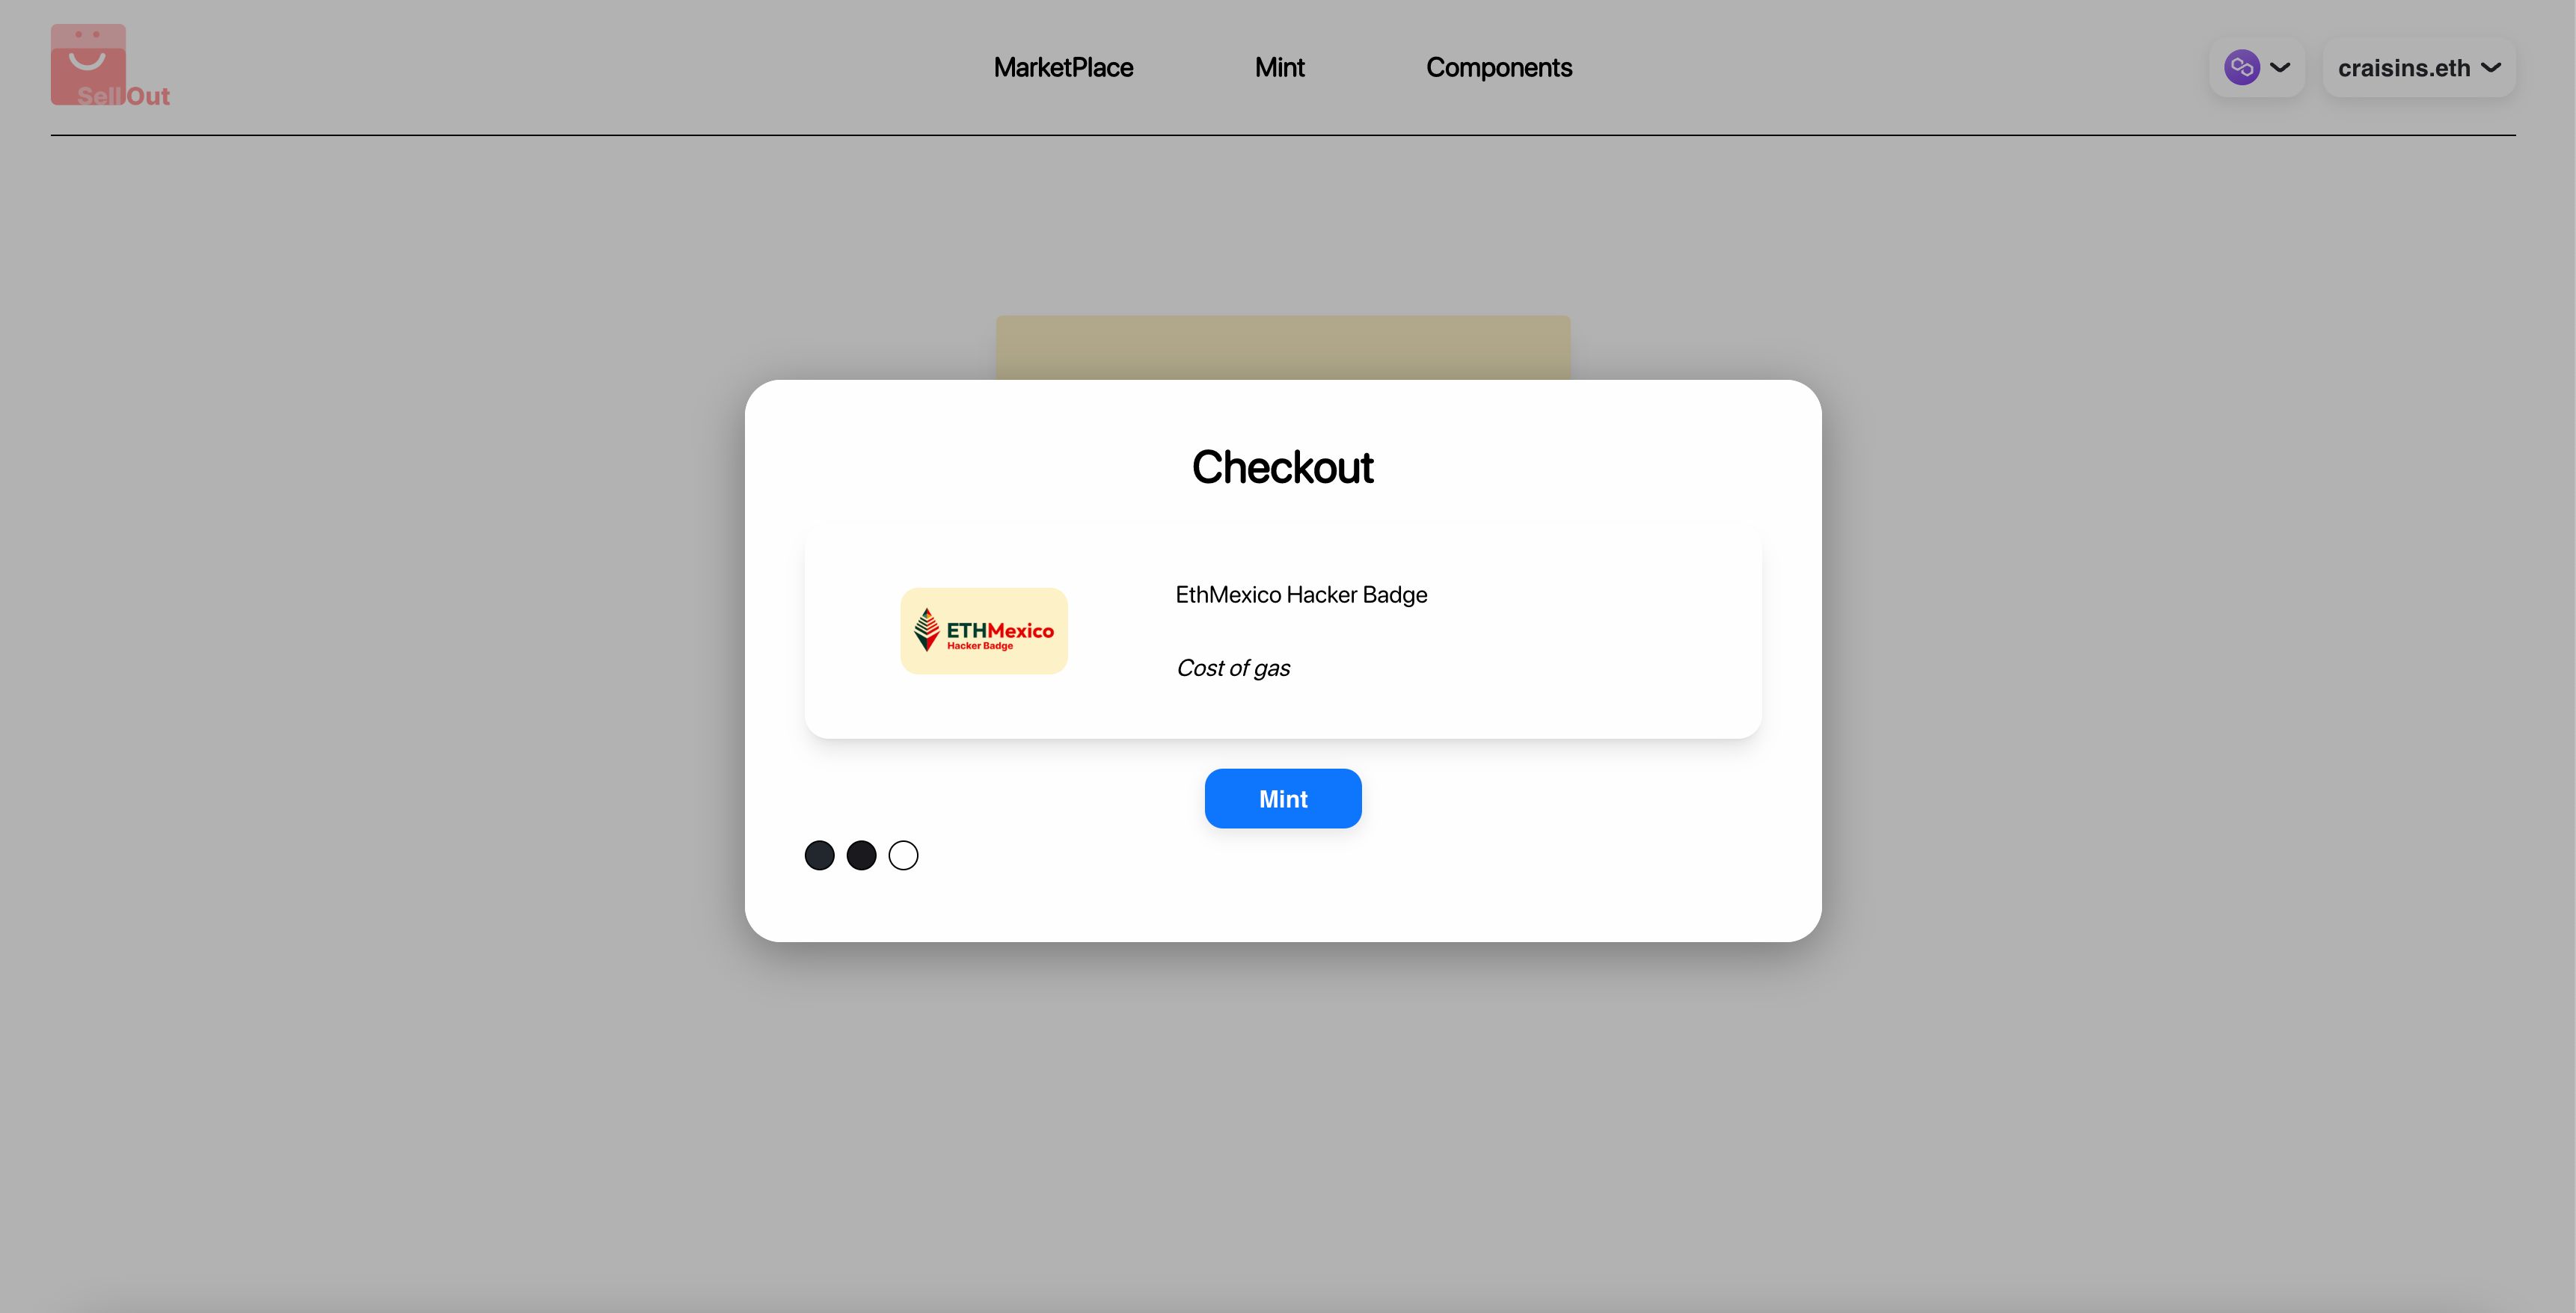Click the Cost of gas label link
The width and height of the screenshot is (2576, 1313).
point(1231,666)
